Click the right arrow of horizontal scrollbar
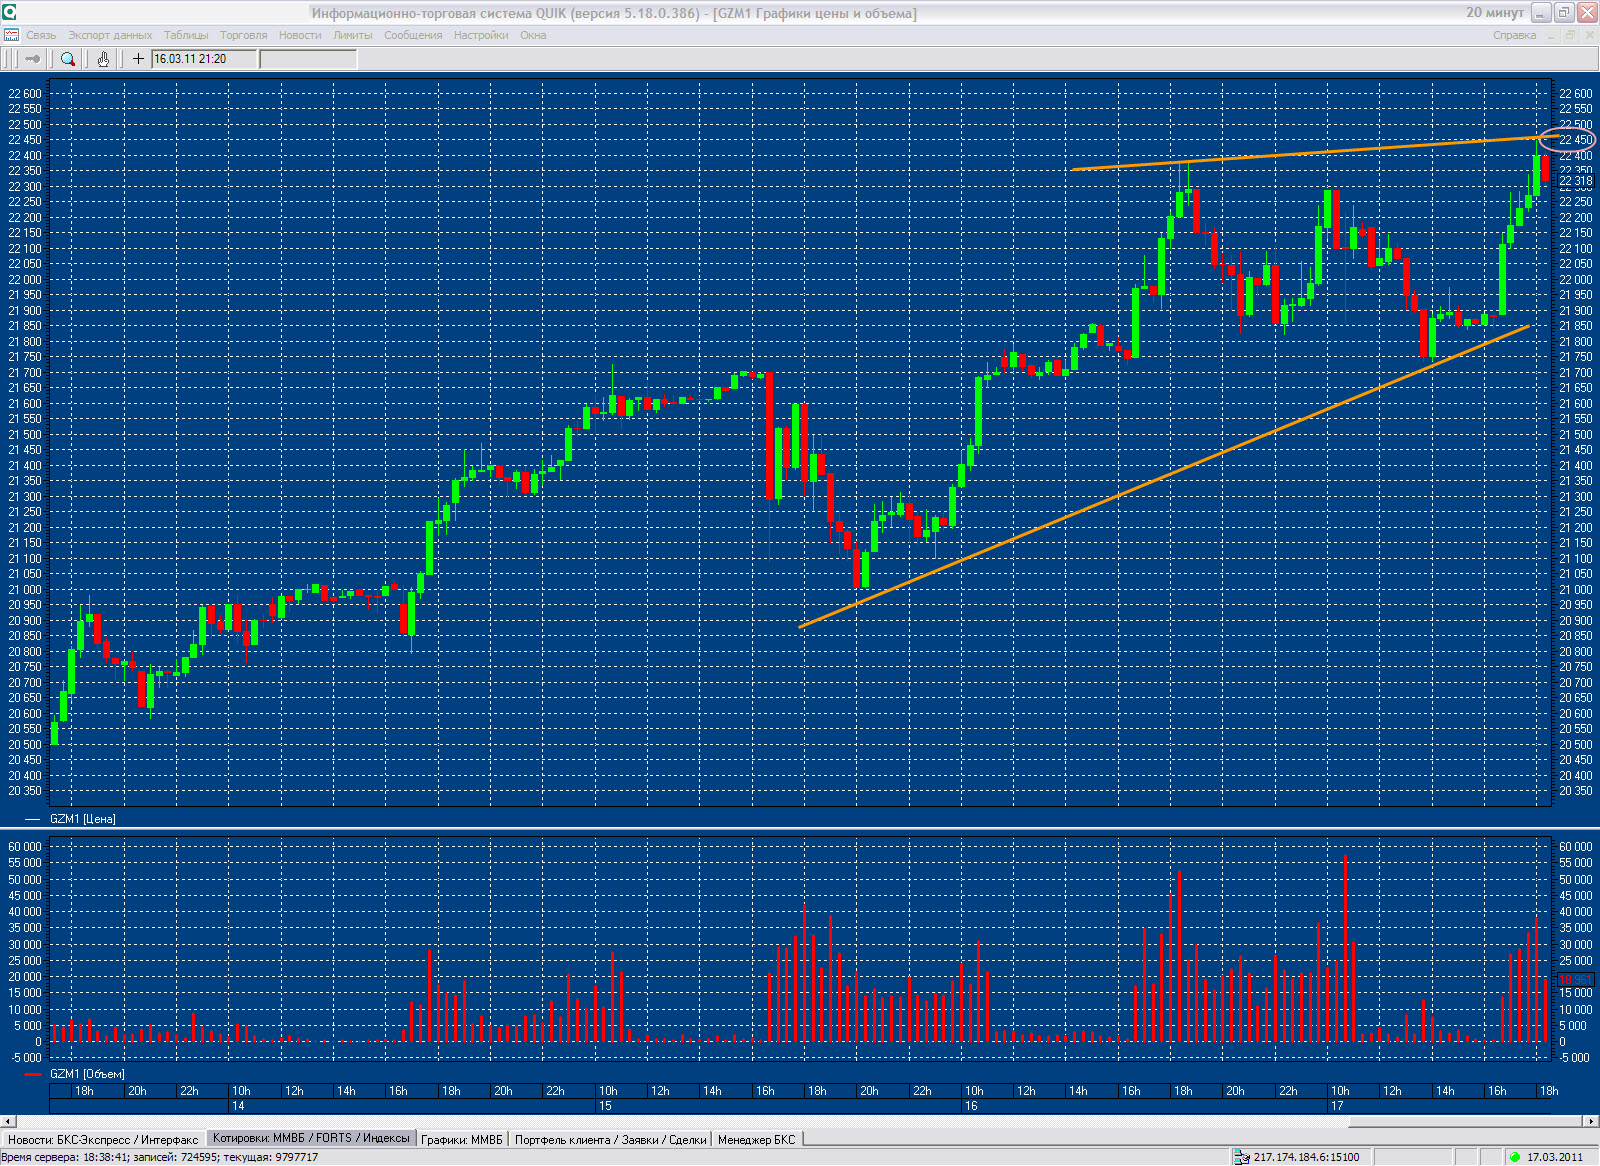The image size is (1600, 1166). pyautogui.click(x=1591, y=1121)
